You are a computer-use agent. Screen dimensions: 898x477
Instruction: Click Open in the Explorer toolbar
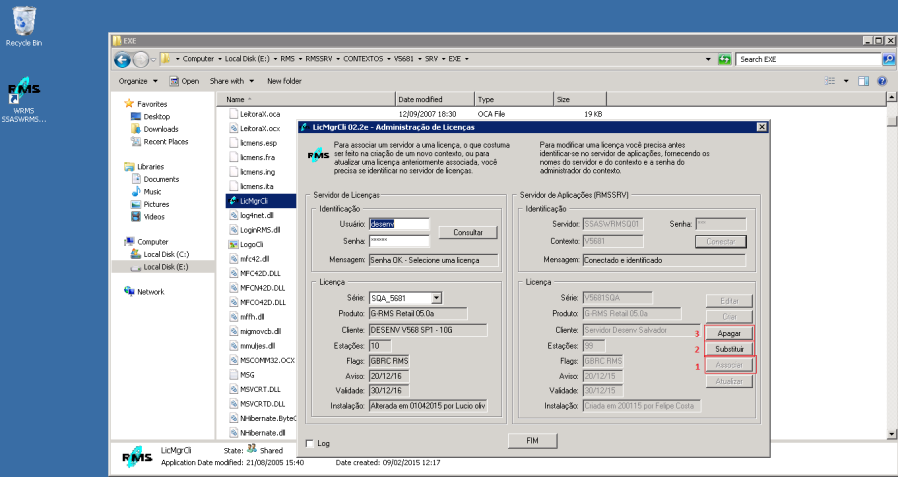pyautogui.click(x=185, y=81)
